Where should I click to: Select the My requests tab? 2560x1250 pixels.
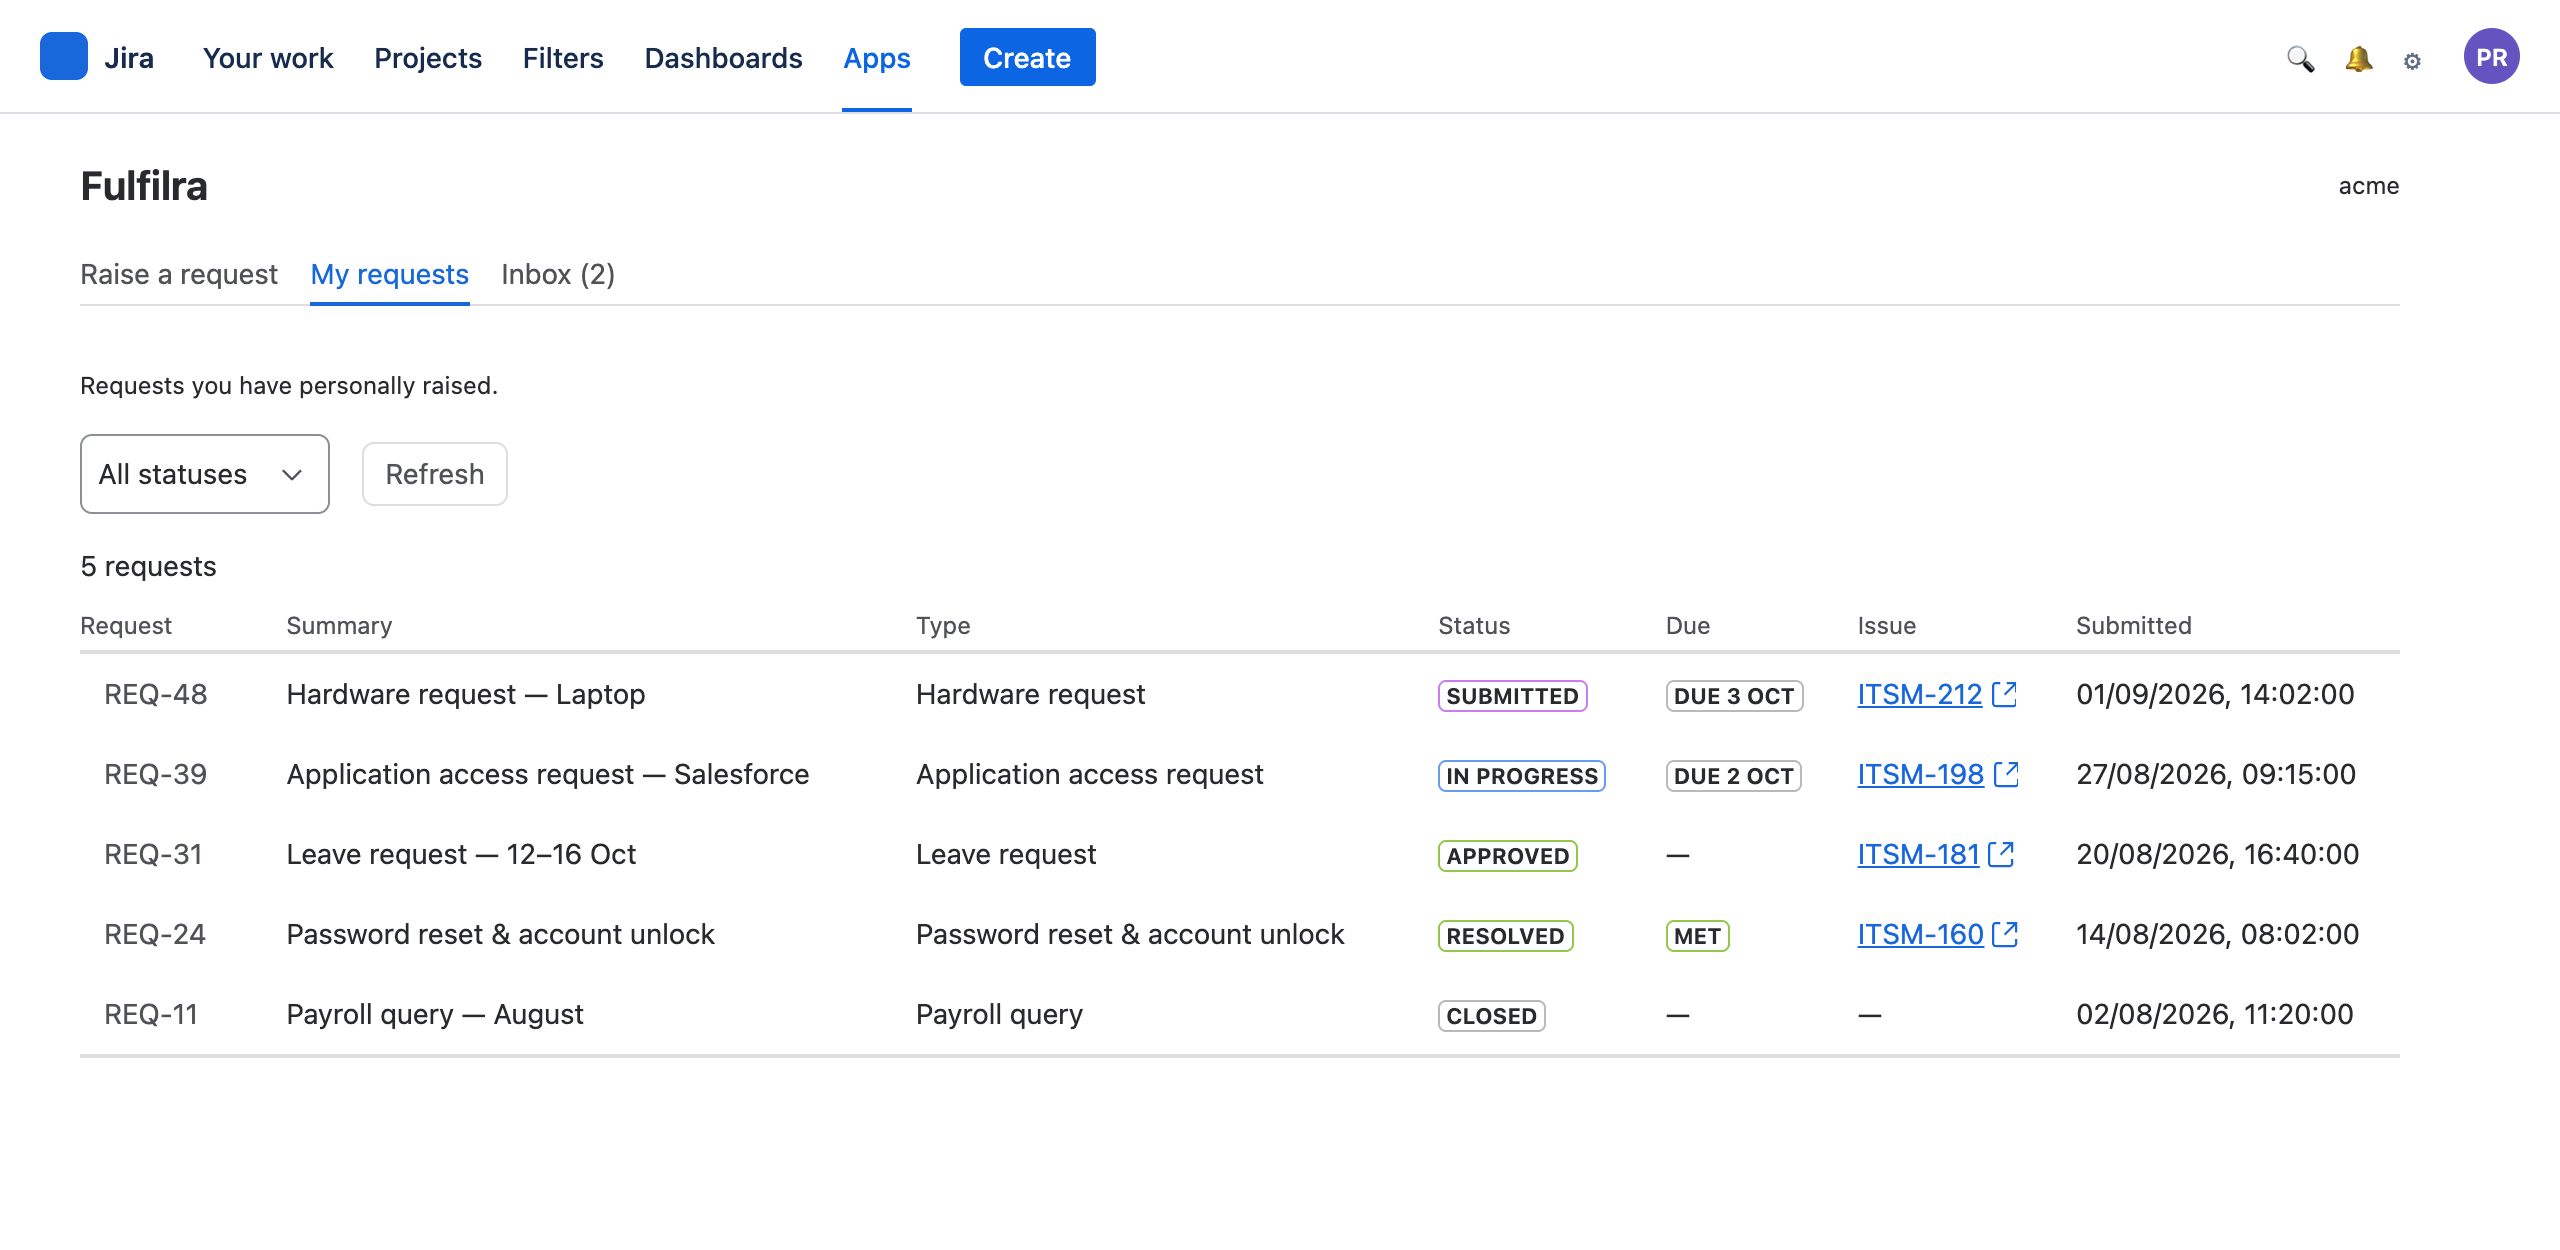click(390, 274)
